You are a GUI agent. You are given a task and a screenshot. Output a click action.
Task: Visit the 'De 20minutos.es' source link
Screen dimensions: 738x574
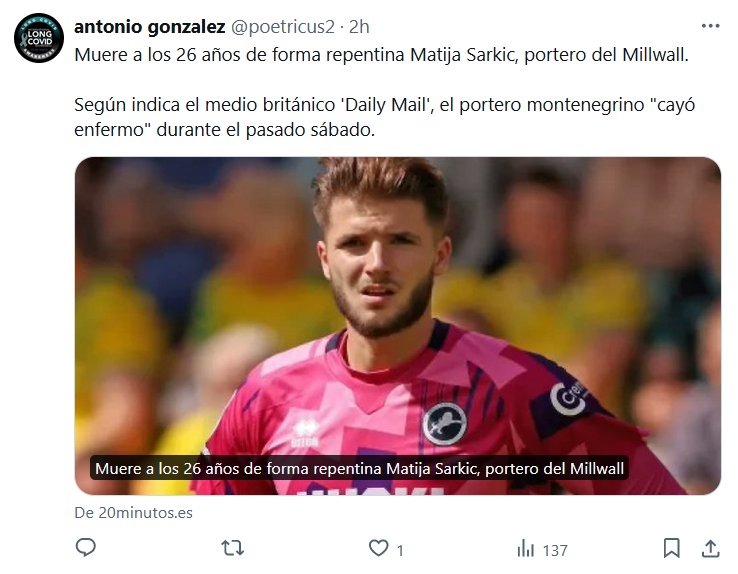point(133,512)
